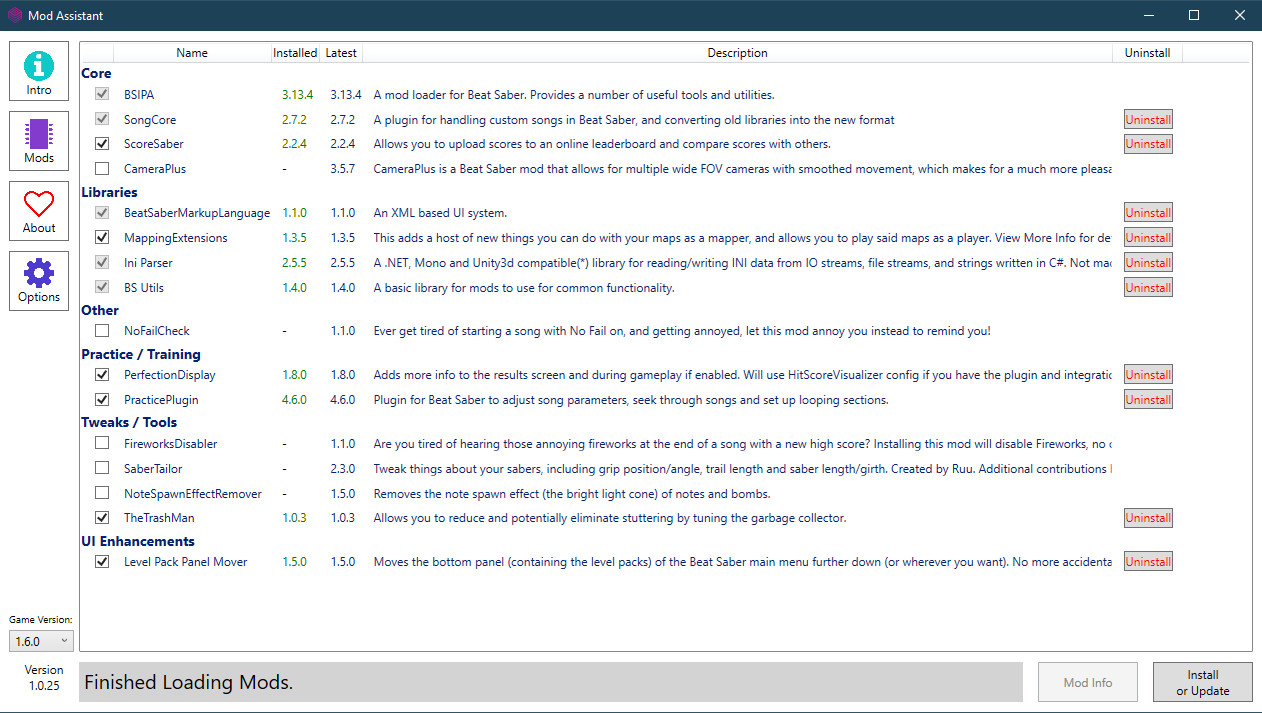
Task: Click the Practice / Training heading
Action: [141, 354]
